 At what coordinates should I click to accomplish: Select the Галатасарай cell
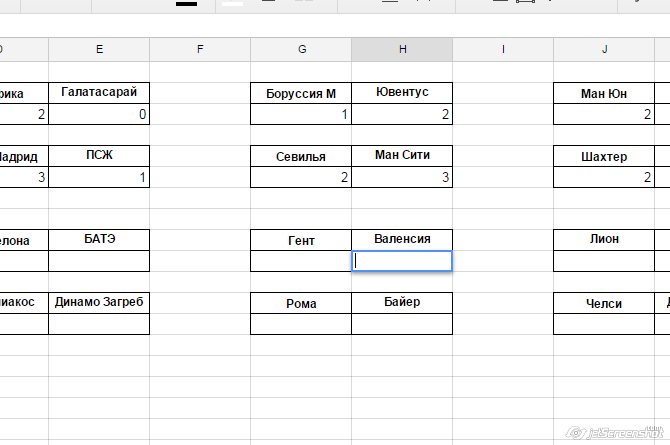[99, 93]
